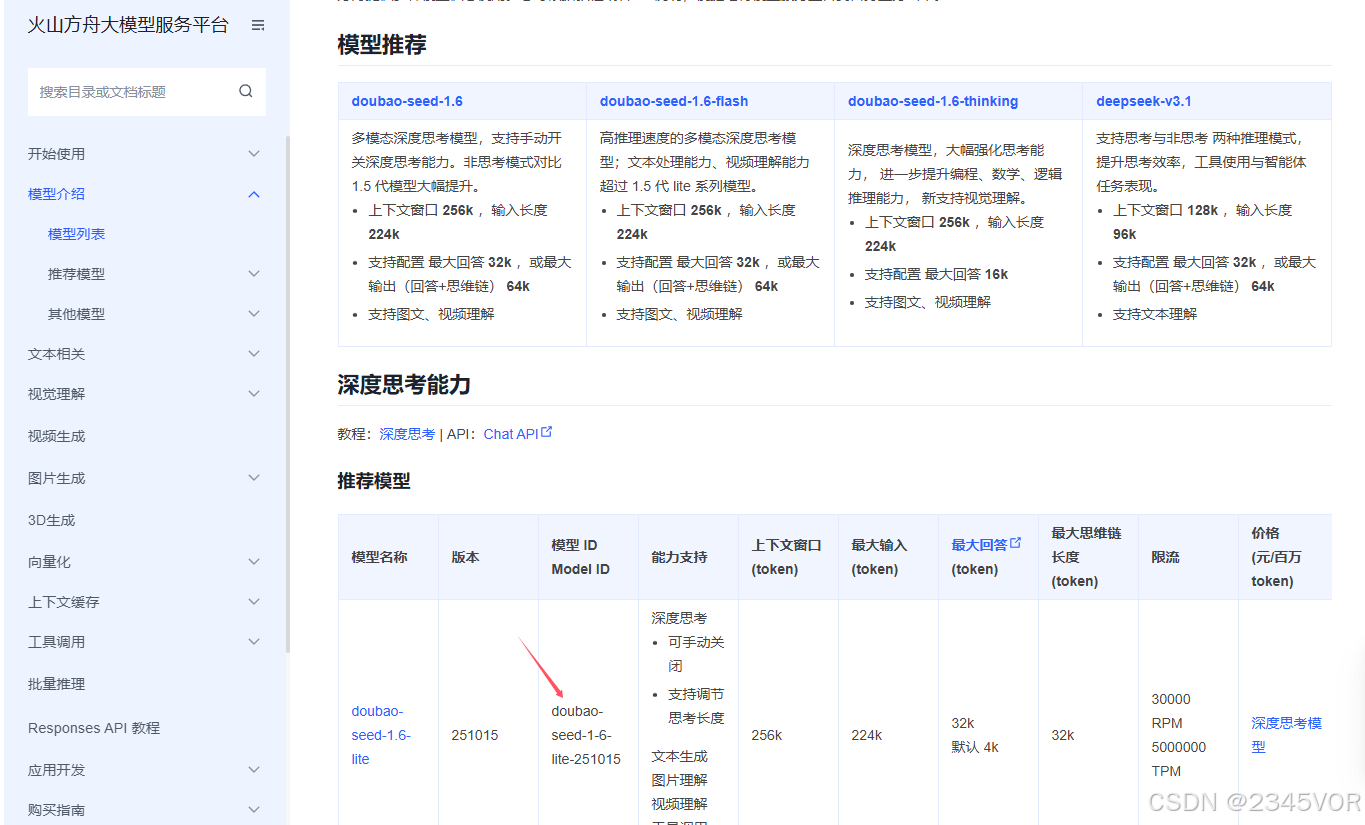
Task: Click the 最大回答 column header link
Action: (x=979, y=545)
